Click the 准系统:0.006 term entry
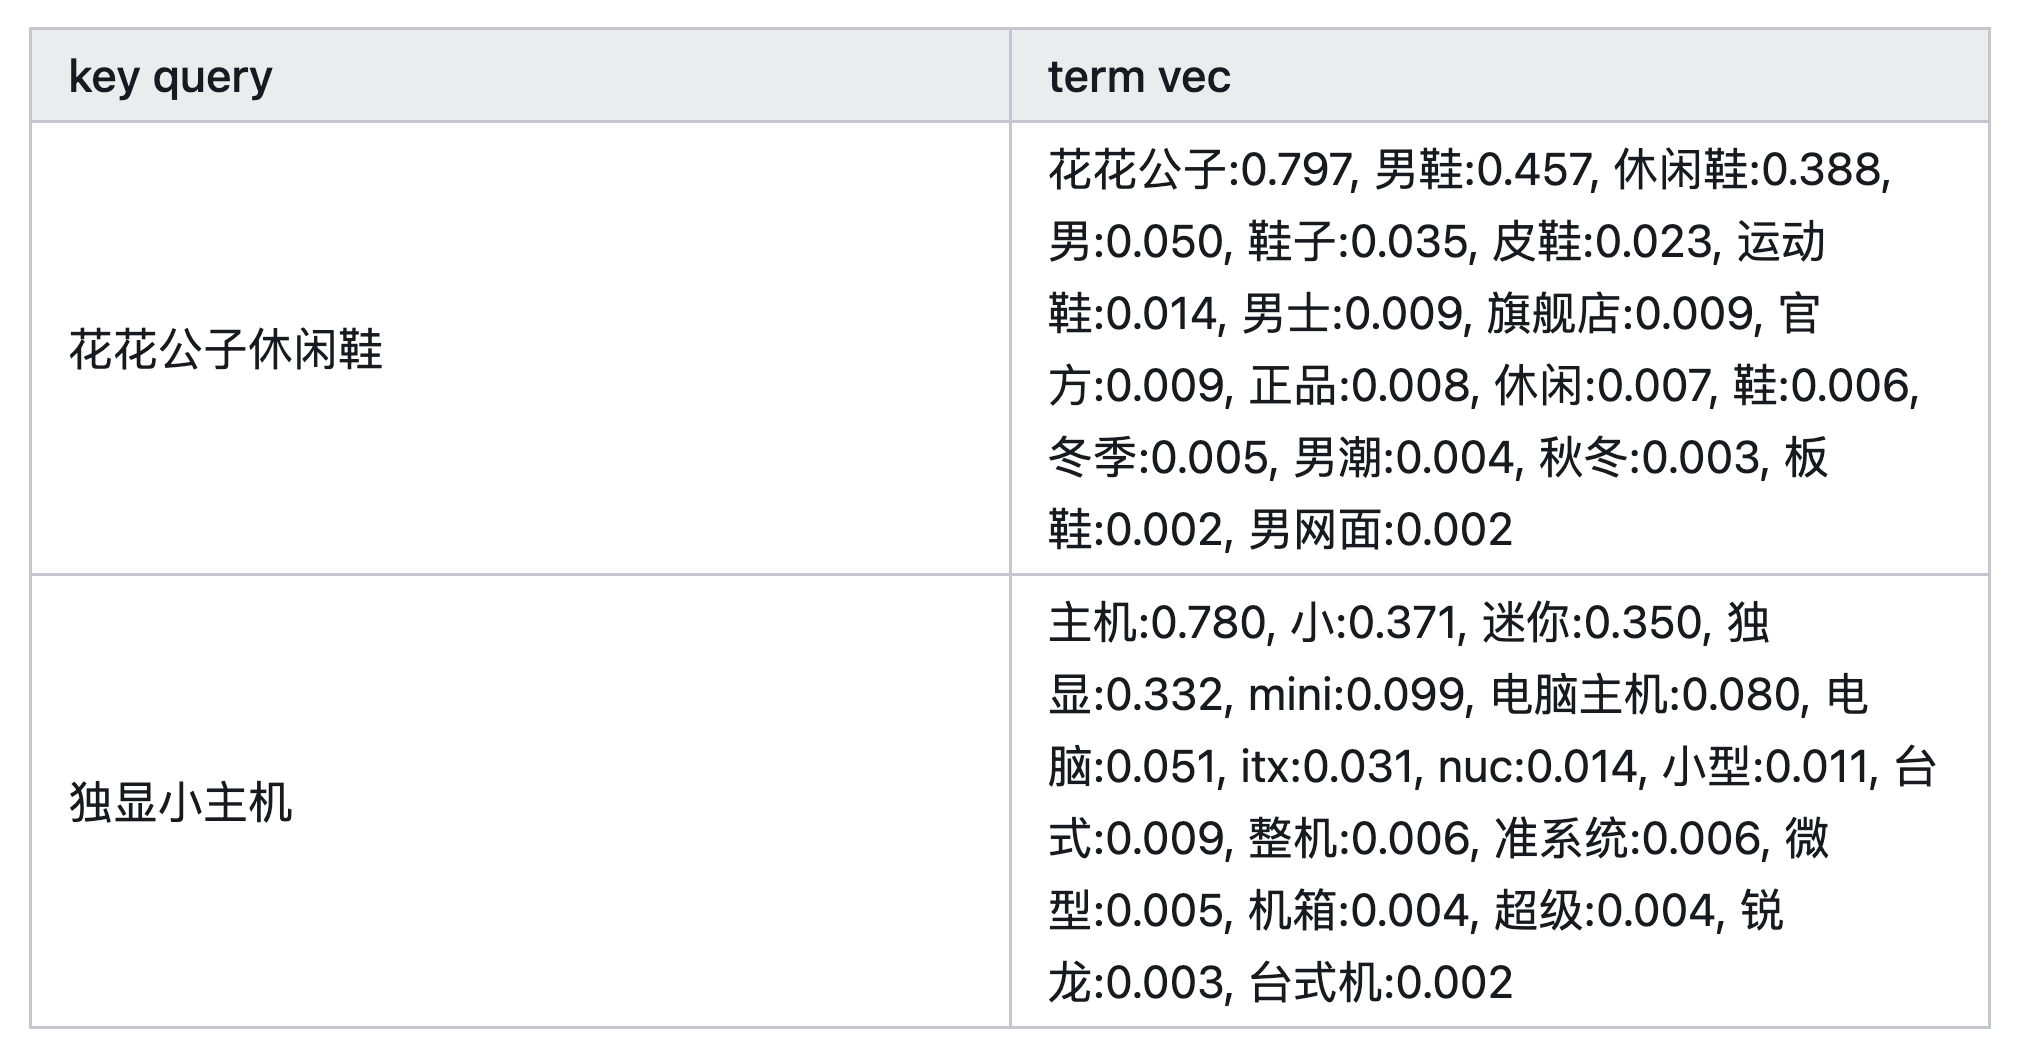Image resolution: width=2022 pixels, height=1060 pixels. (1626, 839)
